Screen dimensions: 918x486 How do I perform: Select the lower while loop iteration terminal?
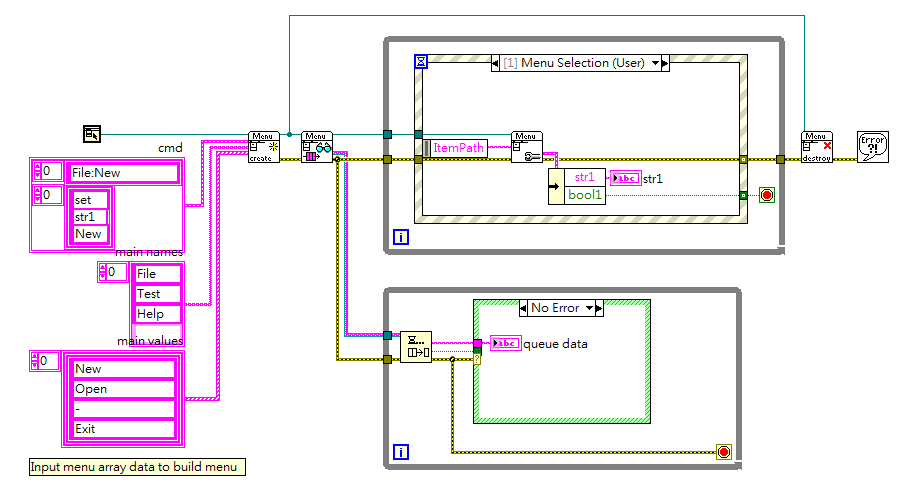point(401,452)
